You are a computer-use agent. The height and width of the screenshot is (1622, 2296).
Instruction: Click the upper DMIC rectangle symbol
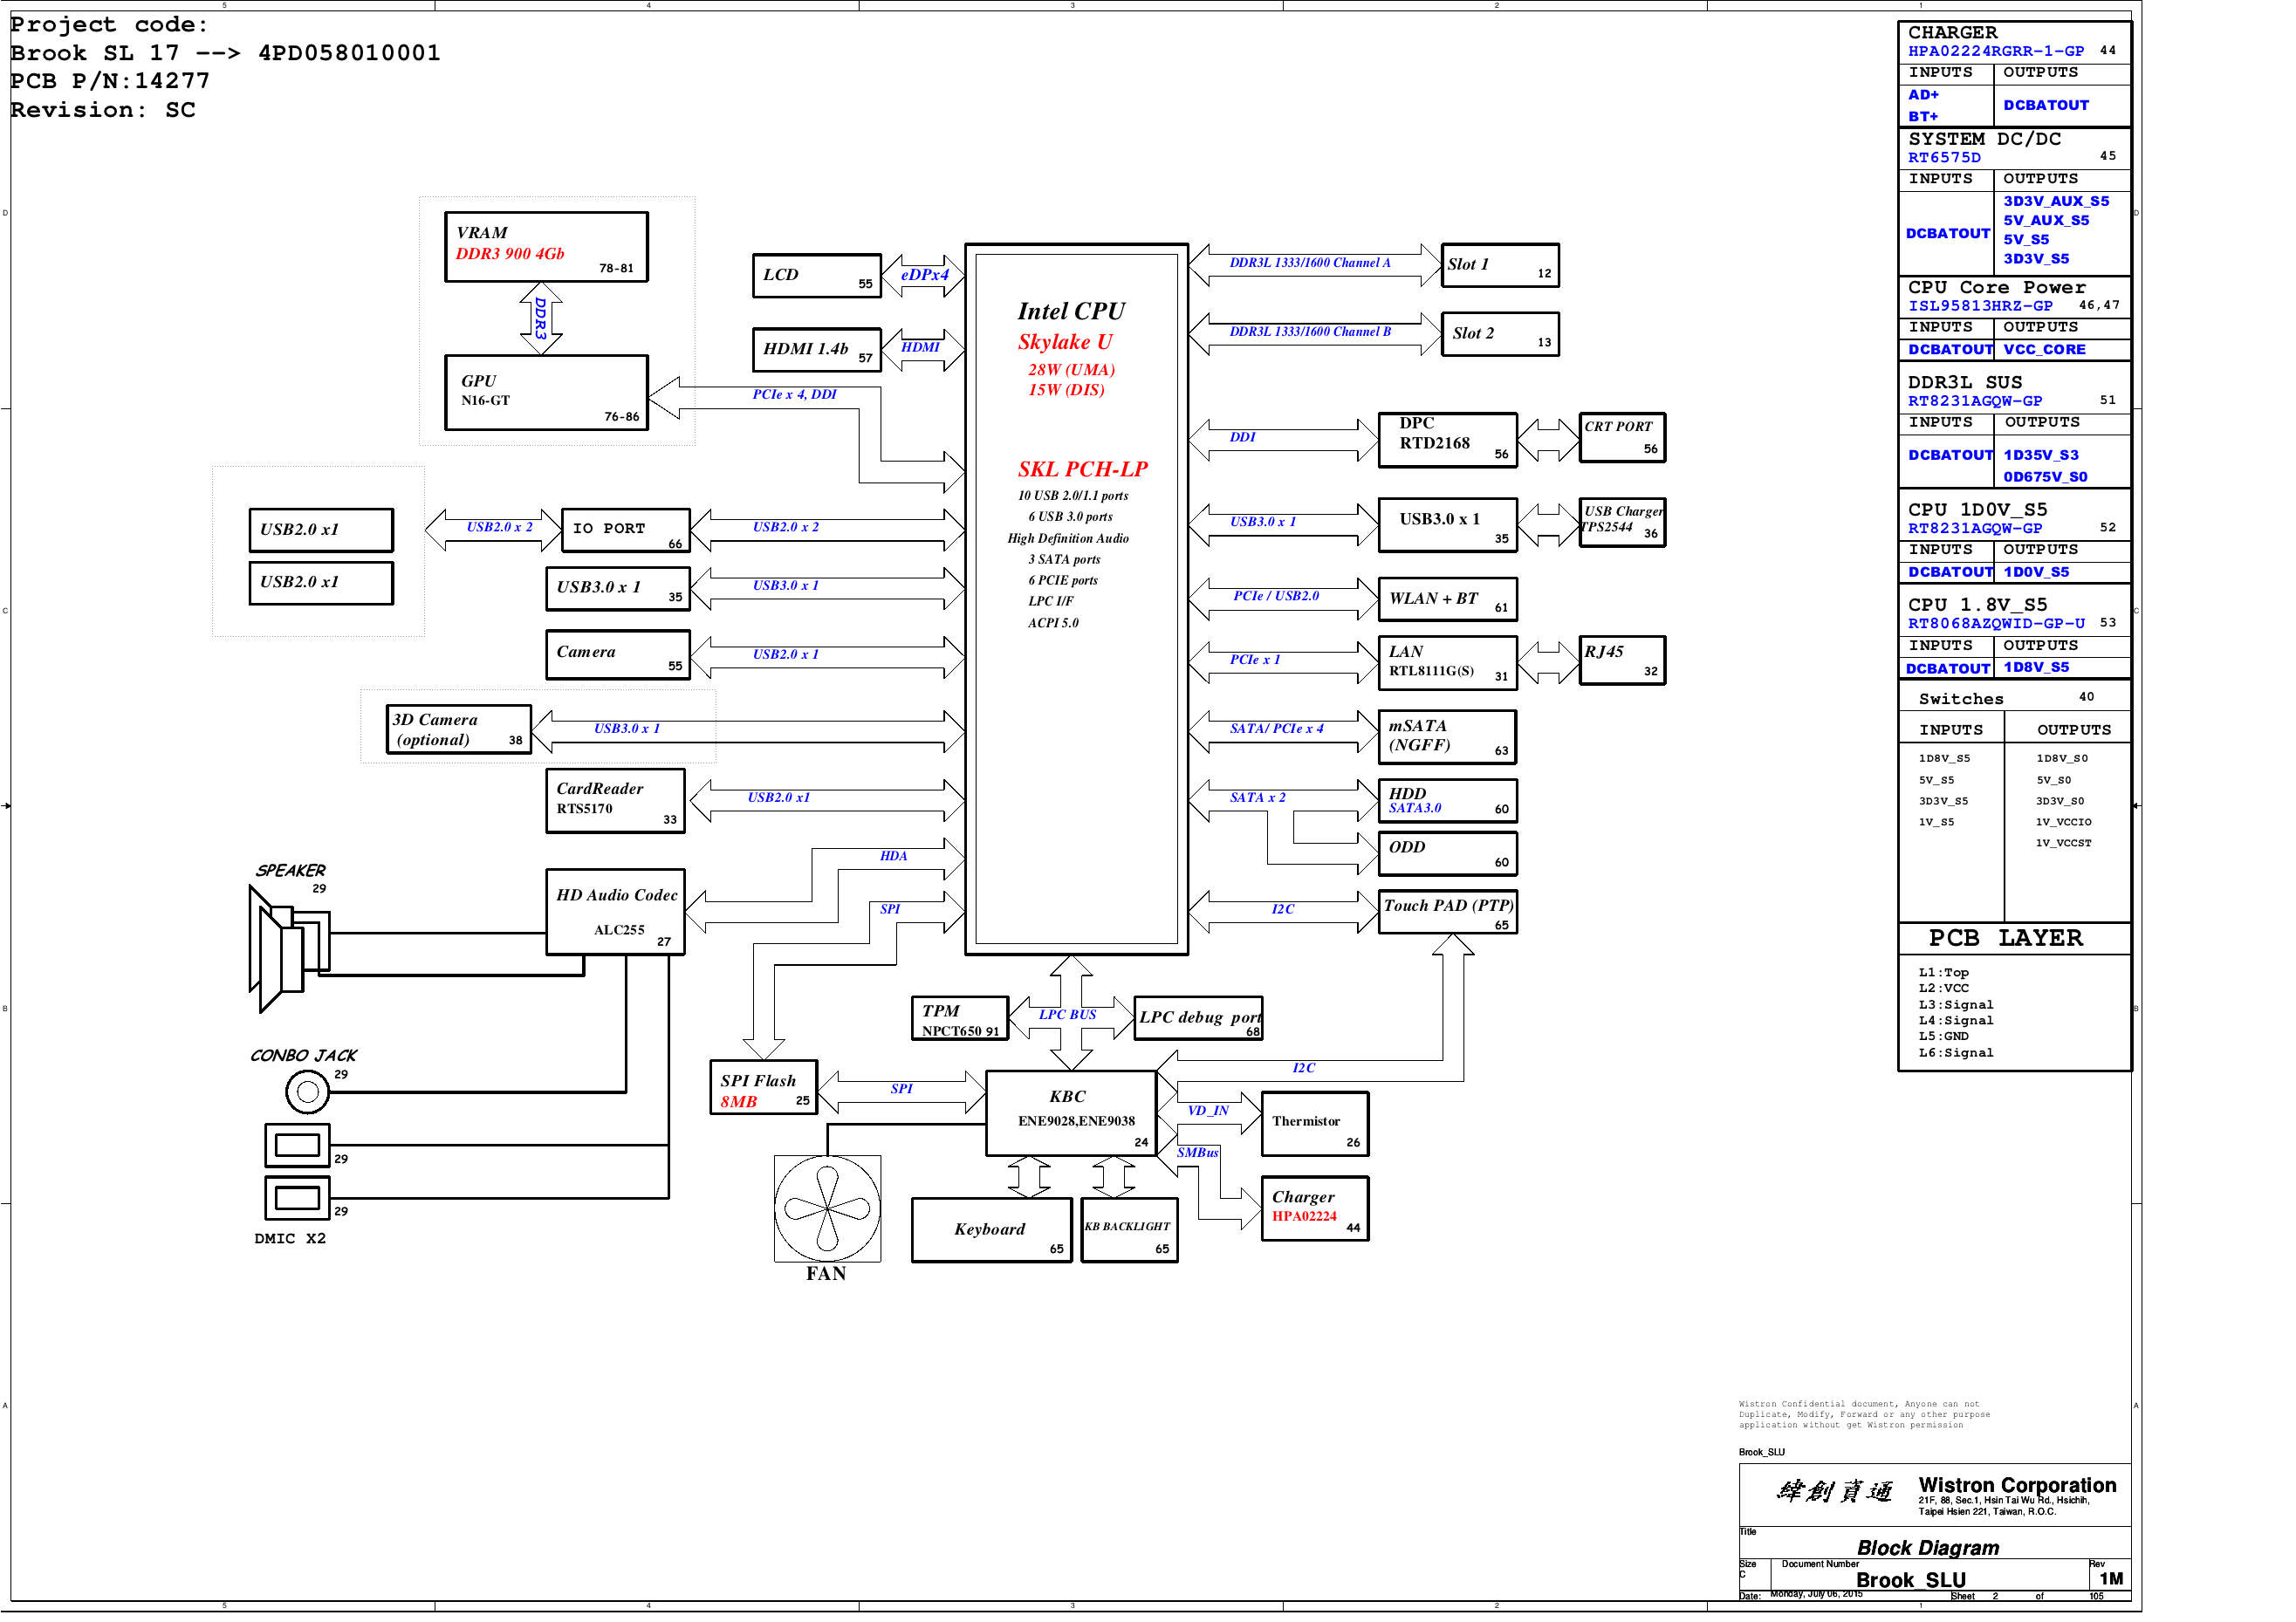point(297,1145)
